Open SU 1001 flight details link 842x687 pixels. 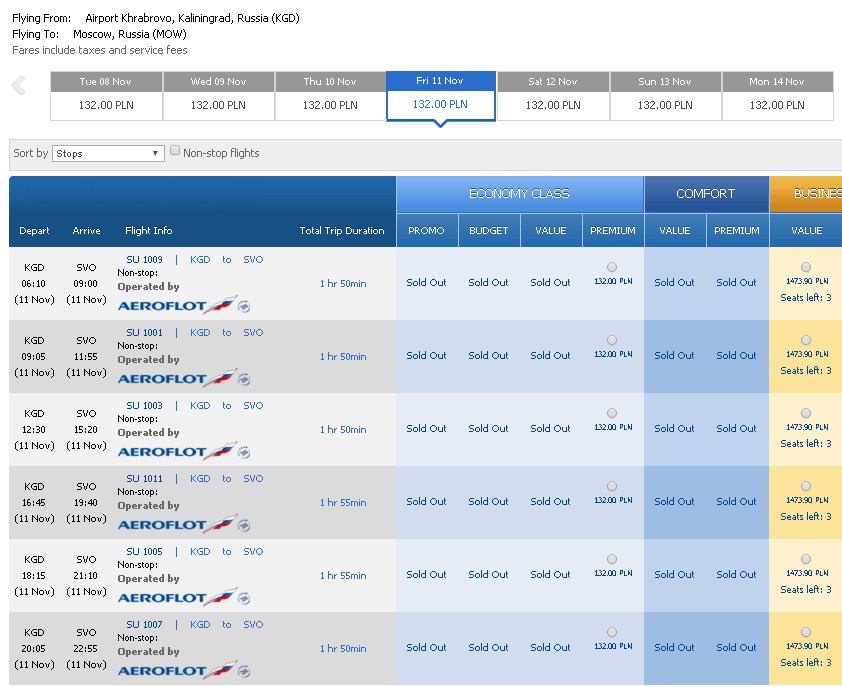click(144, 332)
